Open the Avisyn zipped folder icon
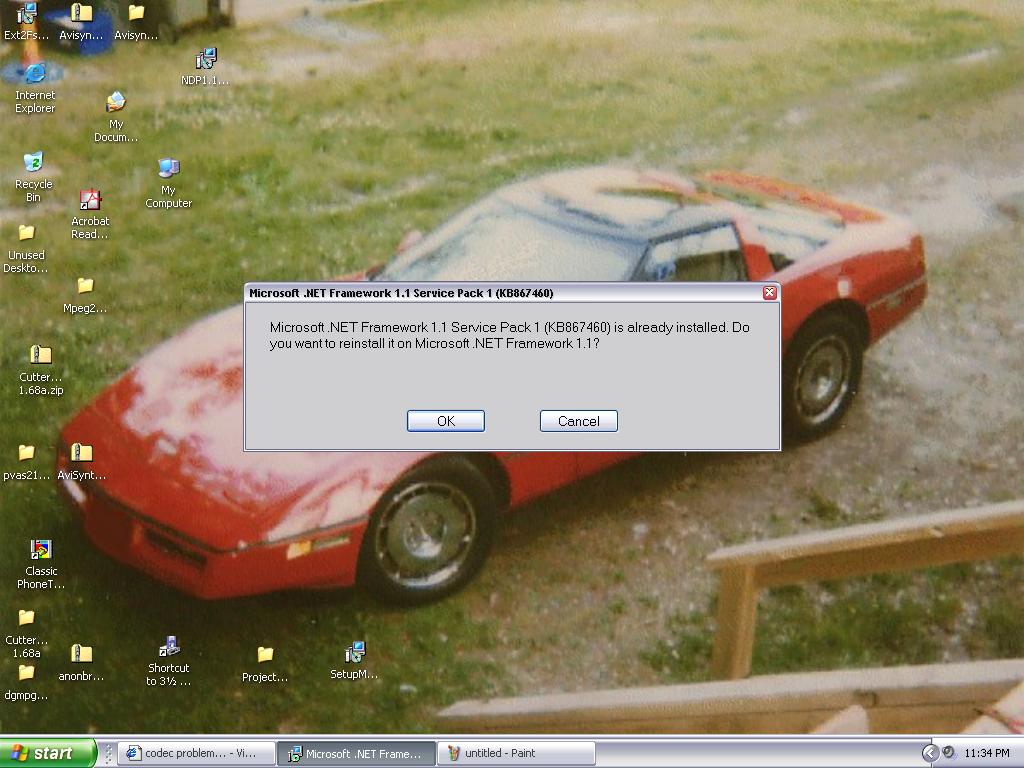 point(81,22)
